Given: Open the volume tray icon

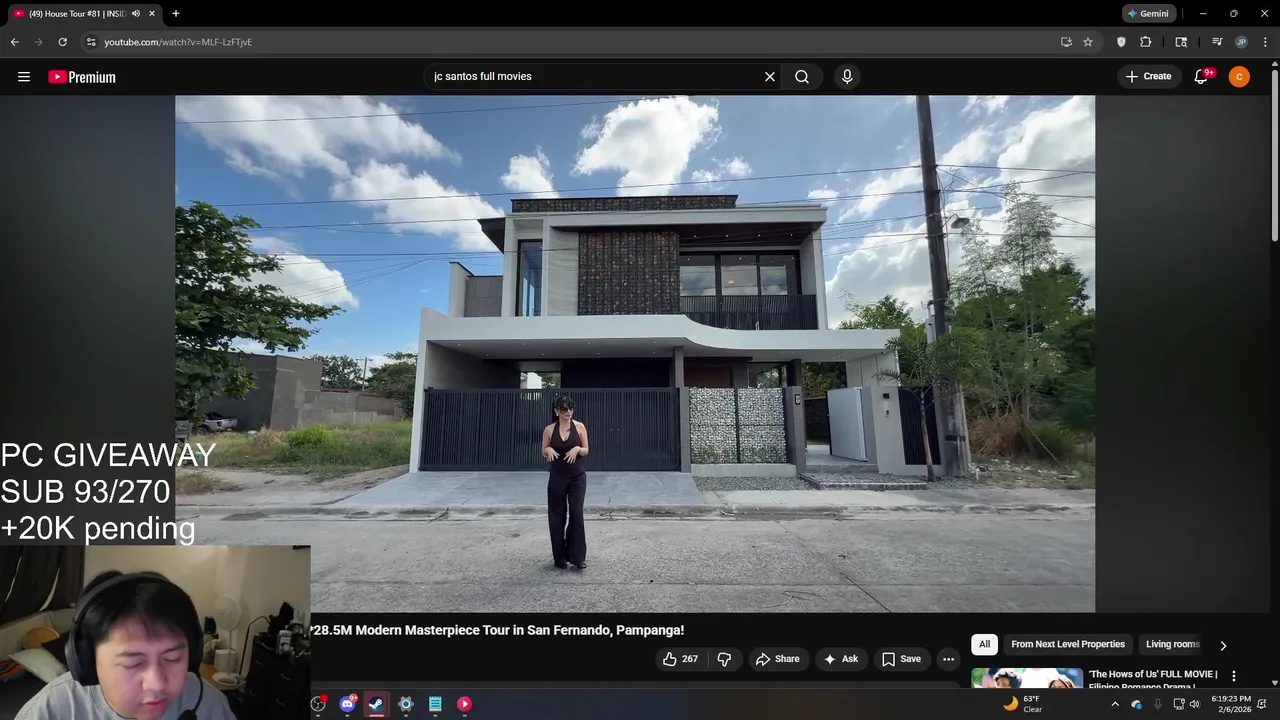Looking at the screenshot, I should pos(1194,704).
